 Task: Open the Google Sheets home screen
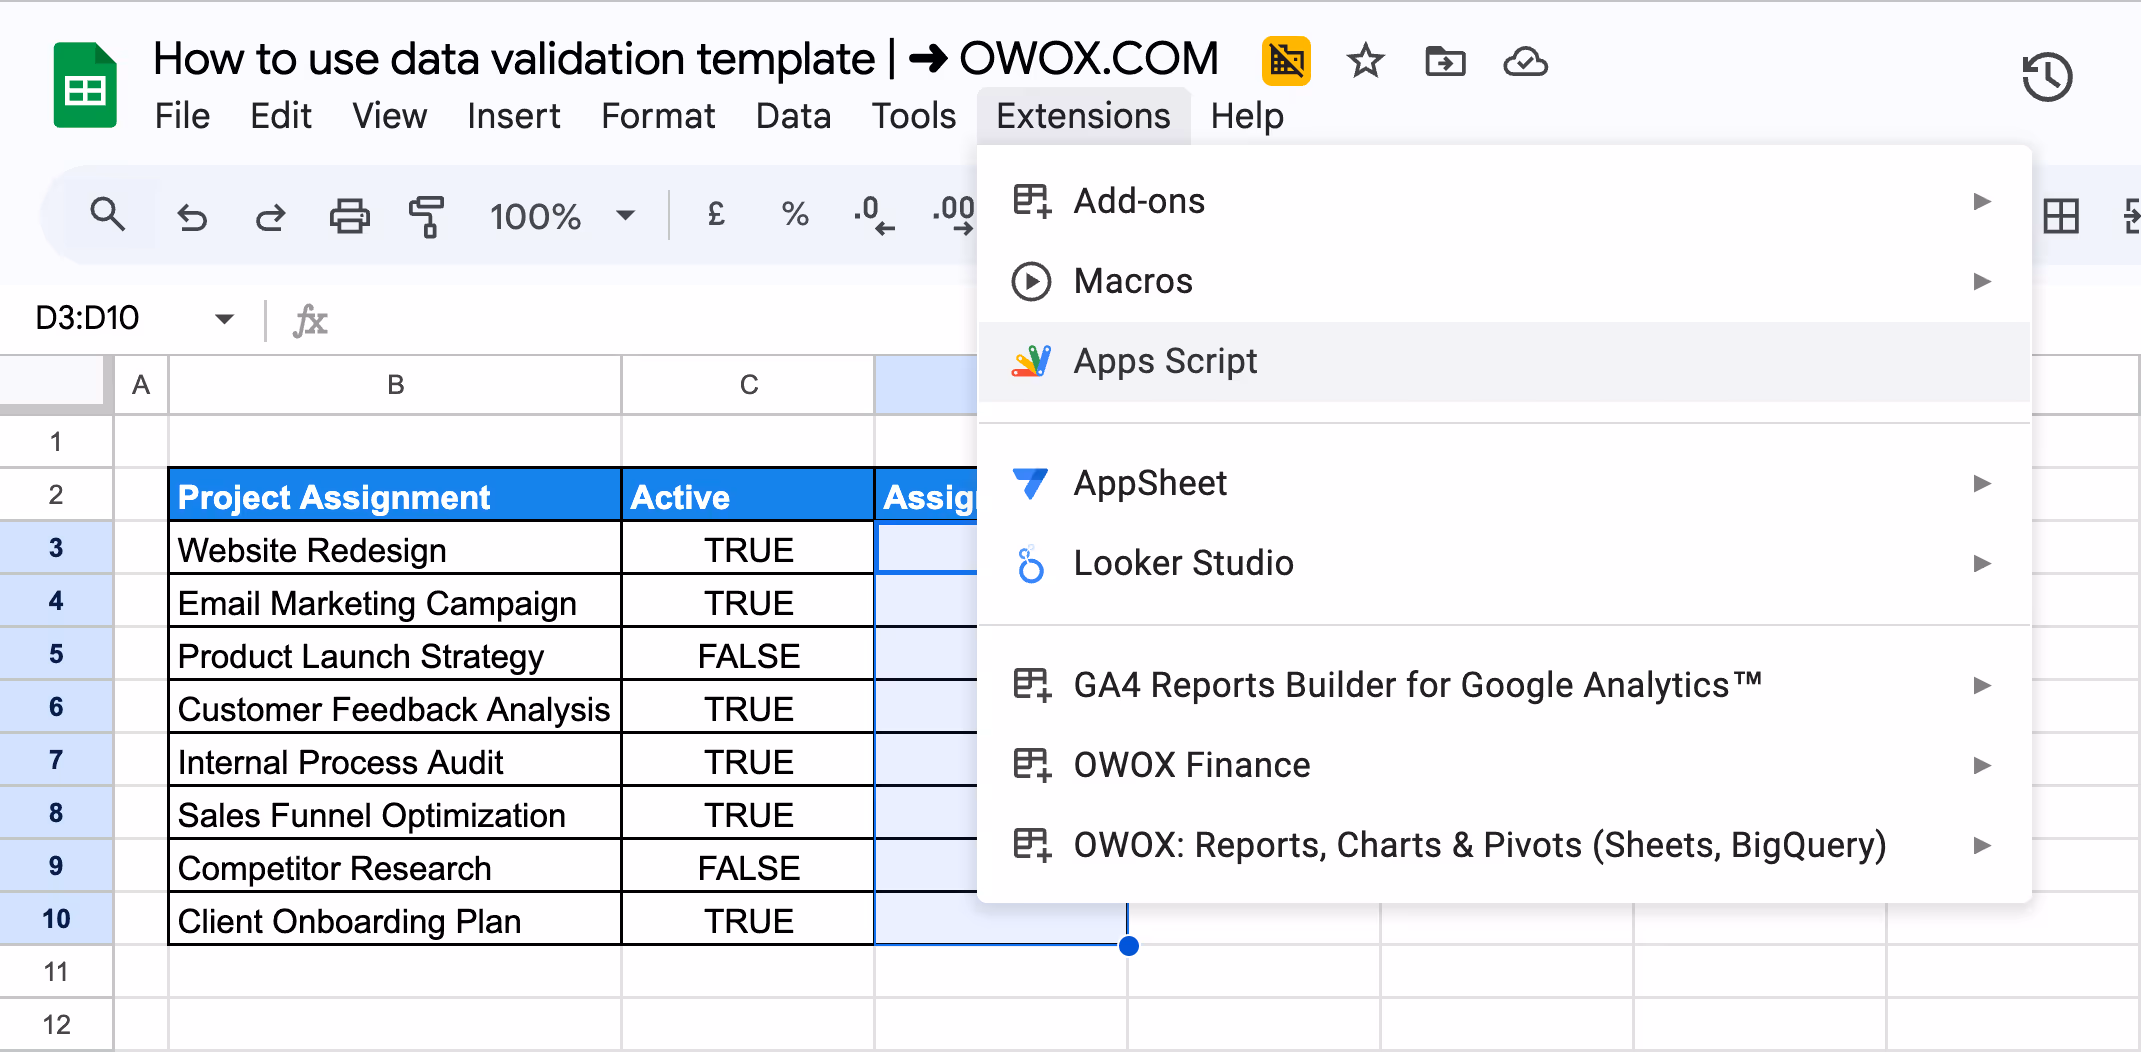coord(85,84)
